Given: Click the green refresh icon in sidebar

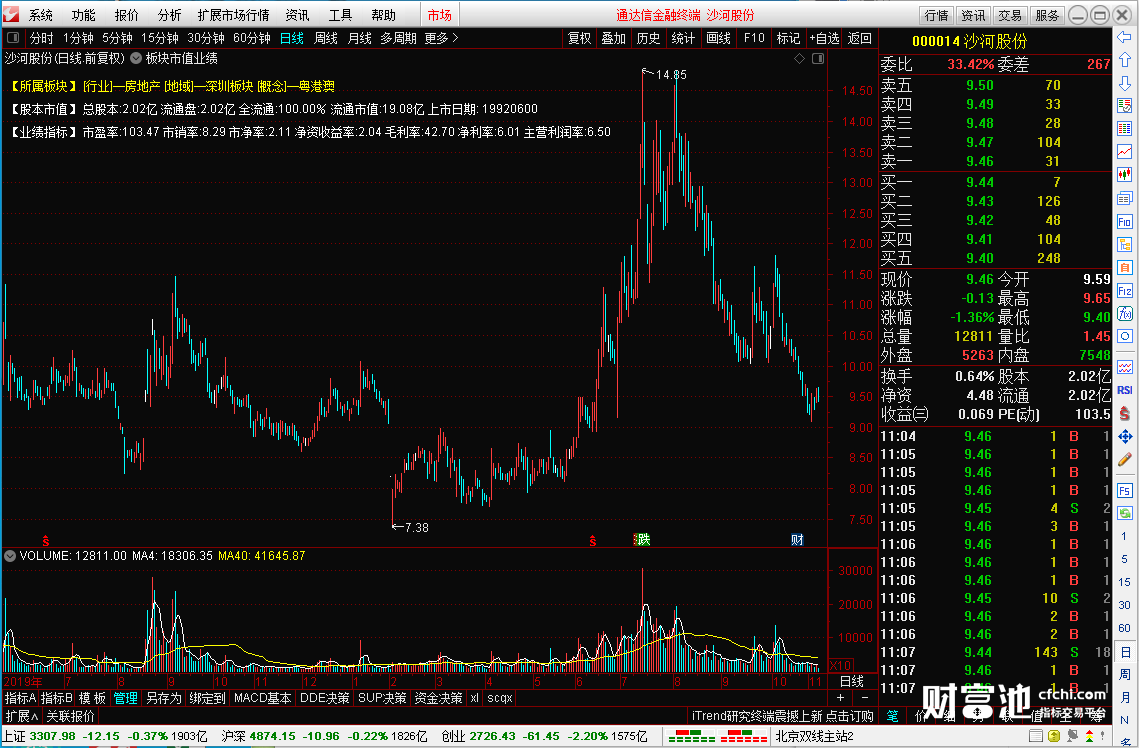Looking at the screenshot, I should (x=1124, y=513).
